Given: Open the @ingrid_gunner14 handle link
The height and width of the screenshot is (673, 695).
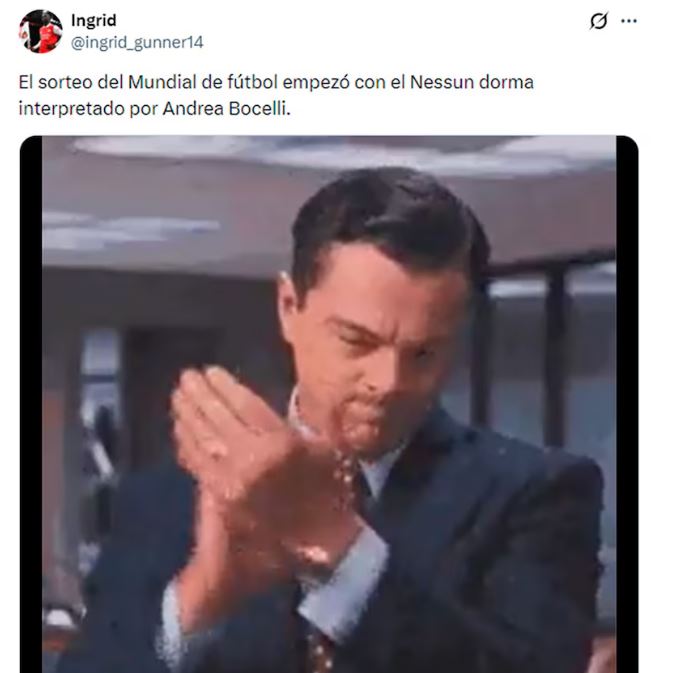Looking at the screenshot, I should coord(137,43).
